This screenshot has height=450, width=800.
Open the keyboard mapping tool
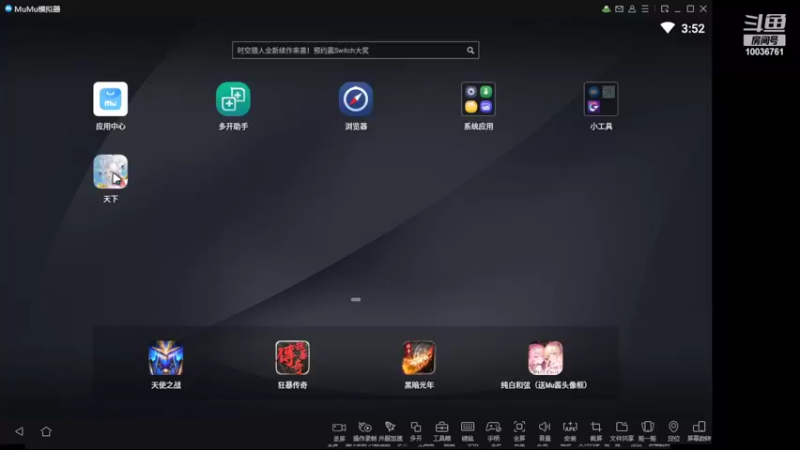coord(467,431)
